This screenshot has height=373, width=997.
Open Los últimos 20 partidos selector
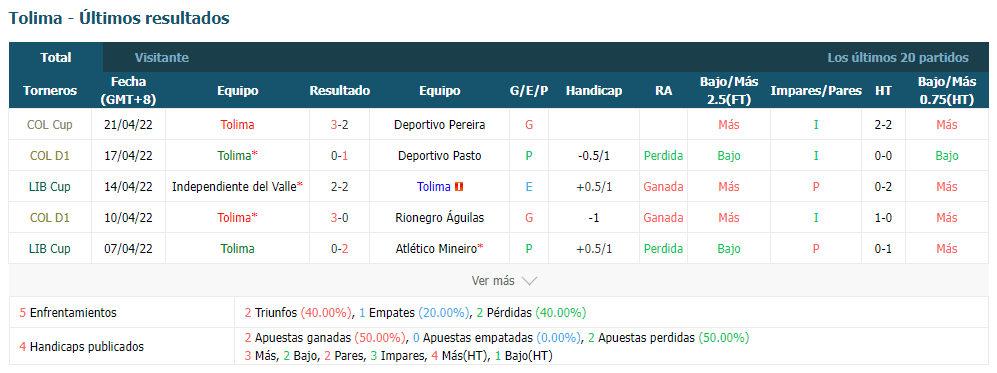tap(898, 58)
